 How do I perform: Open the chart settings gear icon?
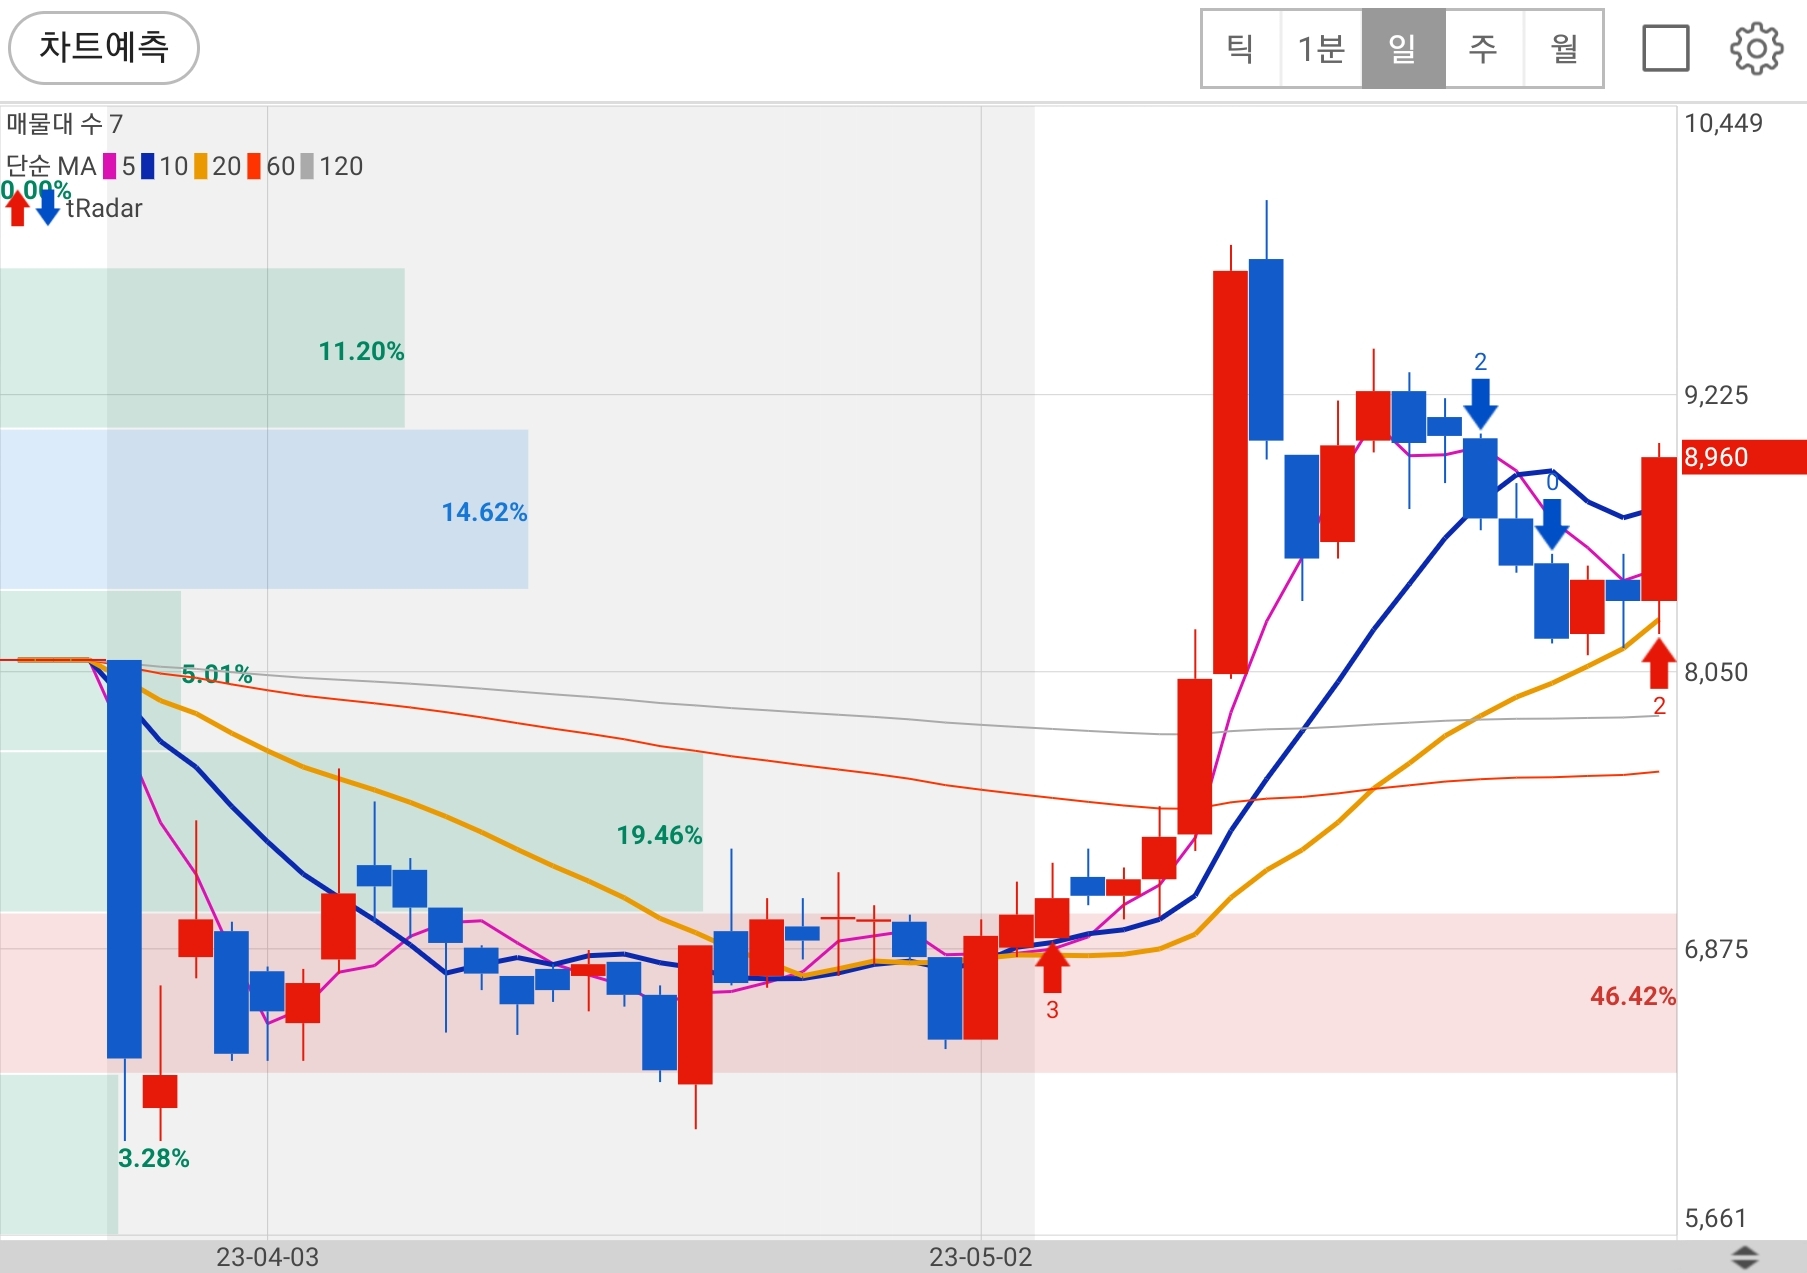tap(1756, 48)
